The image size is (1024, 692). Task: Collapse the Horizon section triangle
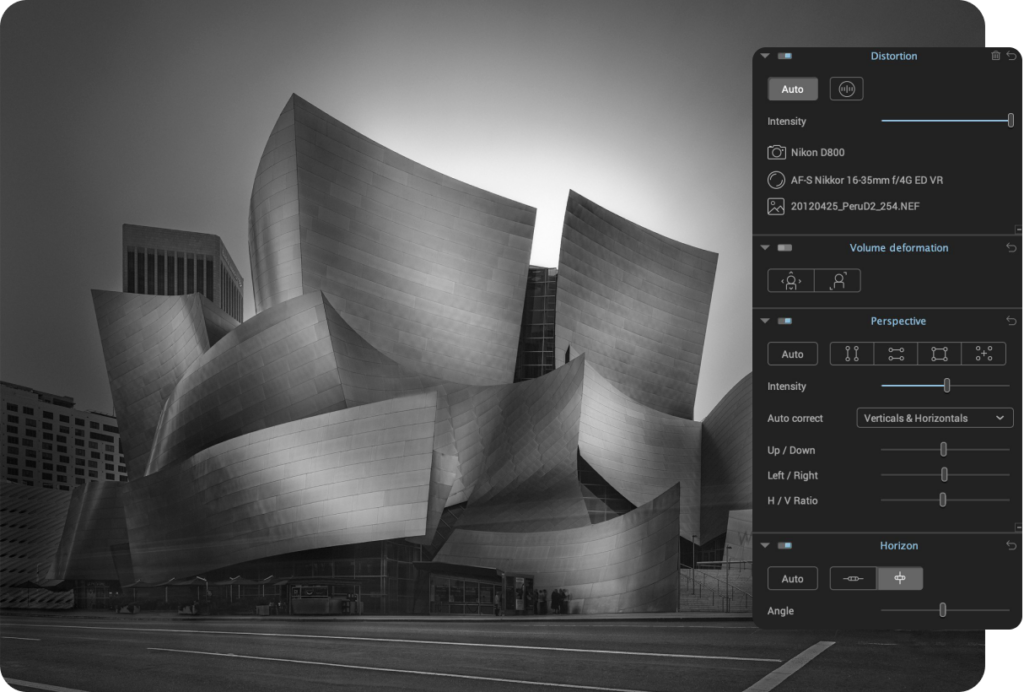tap(765, 546)
